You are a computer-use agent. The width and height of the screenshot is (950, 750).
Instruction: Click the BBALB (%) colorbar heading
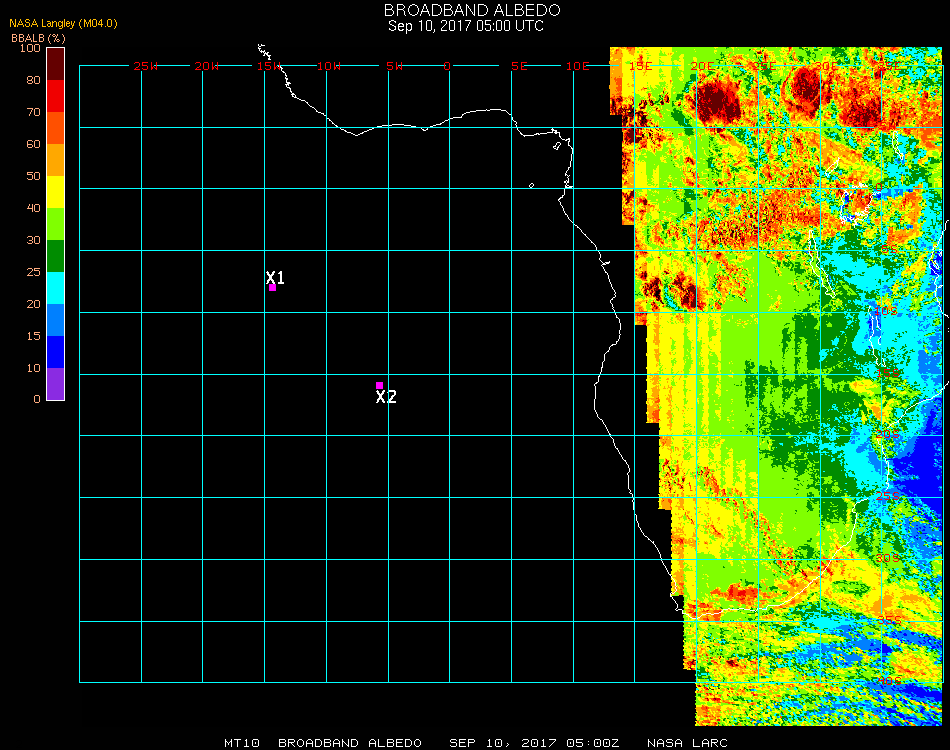pos(38,38)
